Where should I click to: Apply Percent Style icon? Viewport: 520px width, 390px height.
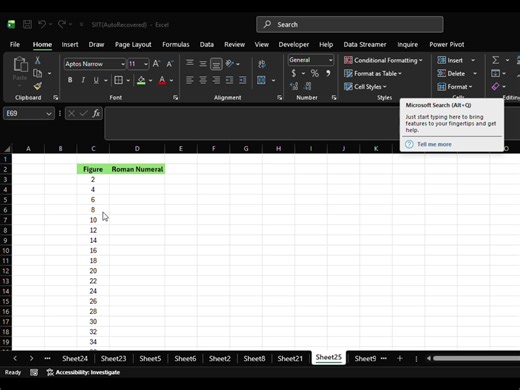(315, 73)
